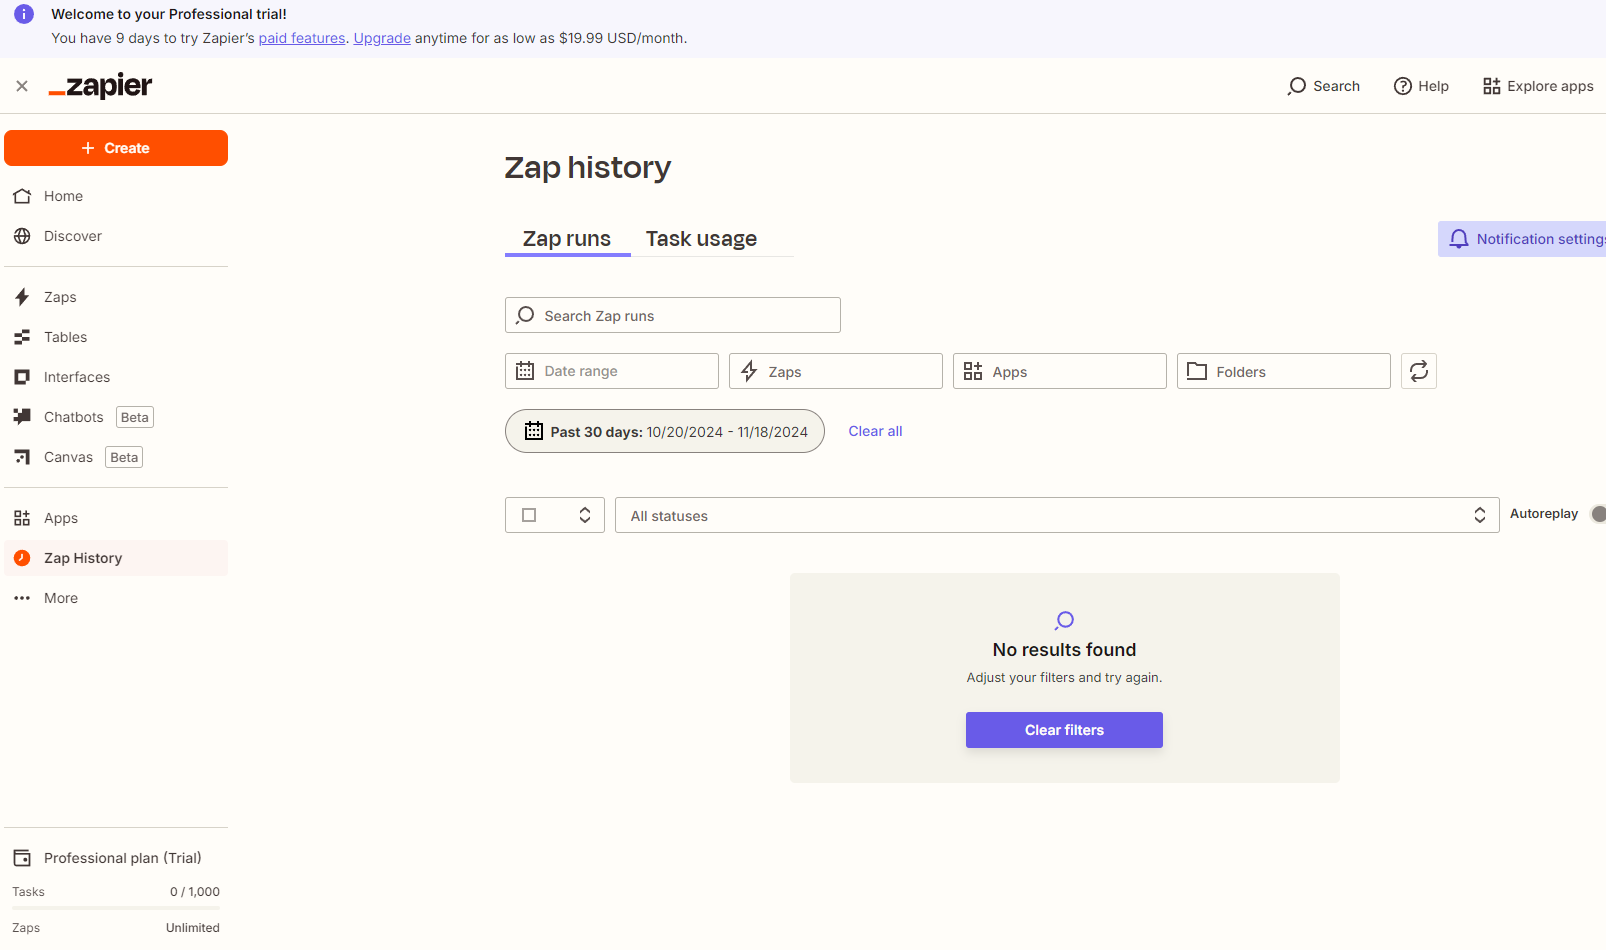The width and height of the screenshot is (1606, 950).
Task: Open the bulk selection options arrows
Action: coord(585,515)
